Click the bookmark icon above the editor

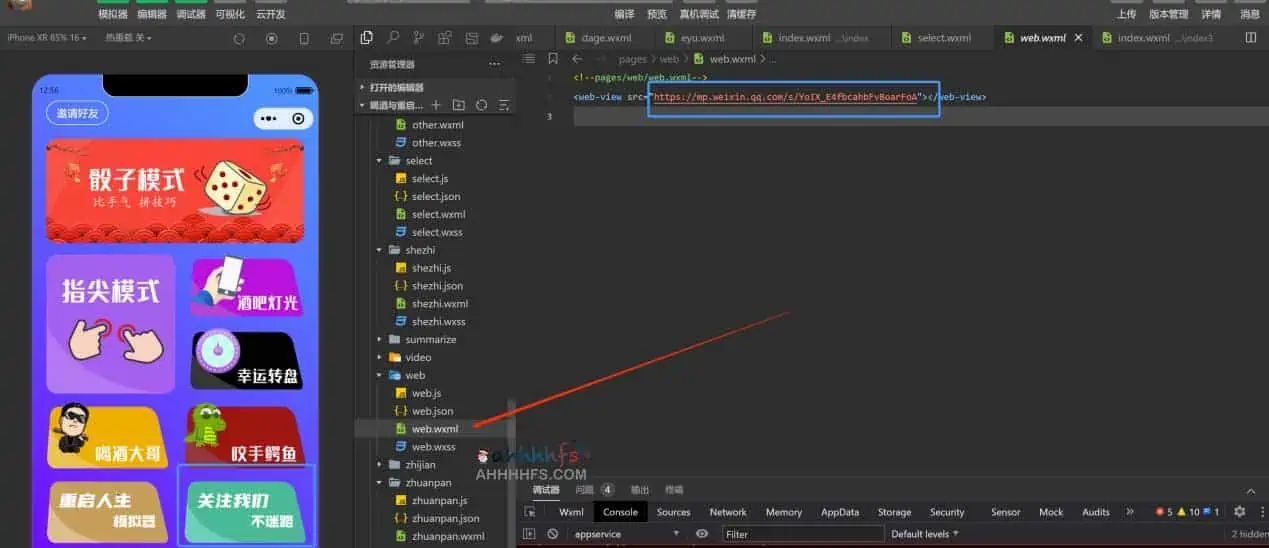(x=553, y=59)
